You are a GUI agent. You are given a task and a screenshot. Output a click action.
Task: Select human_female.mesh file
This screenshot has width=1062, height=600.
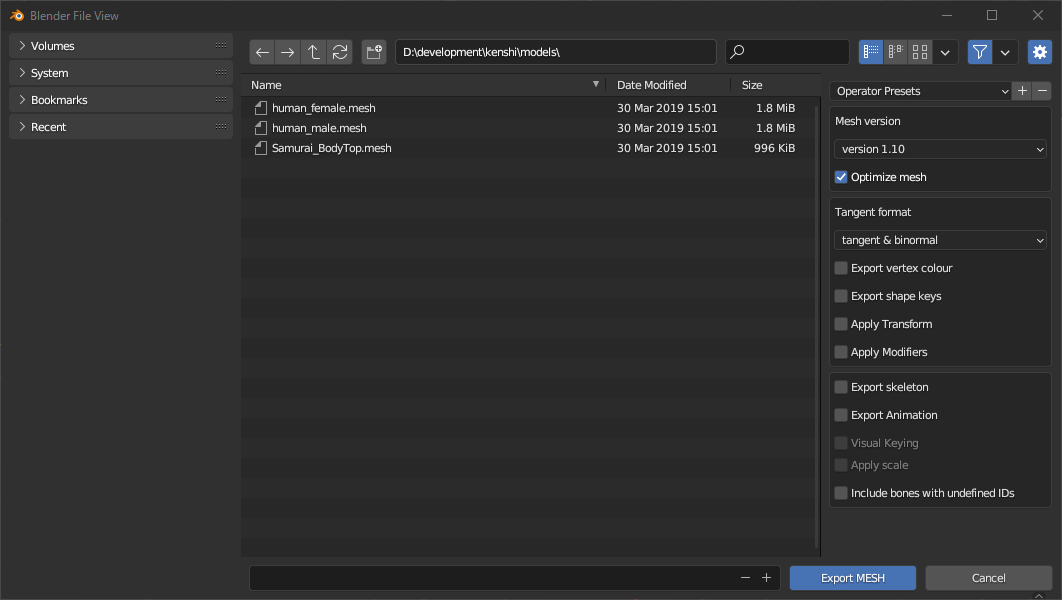527,108
